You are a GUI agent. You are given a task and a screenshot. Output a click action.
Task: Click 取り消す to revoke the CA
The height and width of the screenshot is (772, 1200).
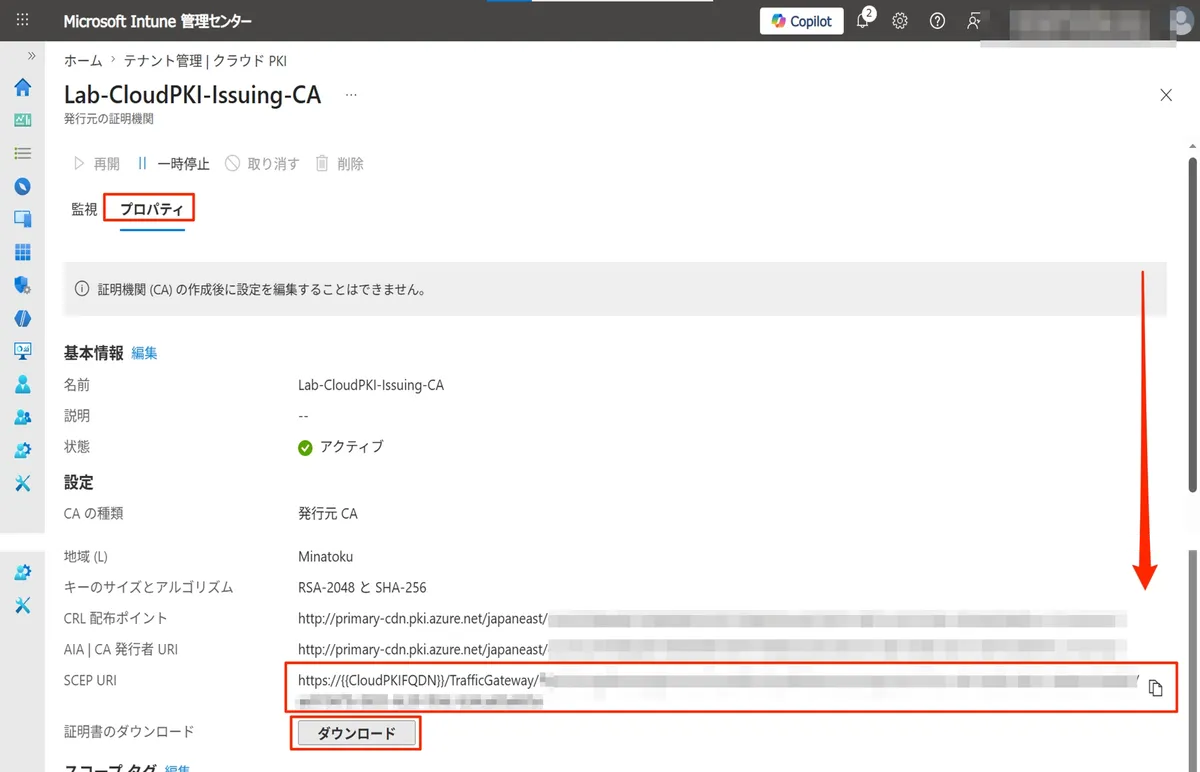[x=262, y=164]
